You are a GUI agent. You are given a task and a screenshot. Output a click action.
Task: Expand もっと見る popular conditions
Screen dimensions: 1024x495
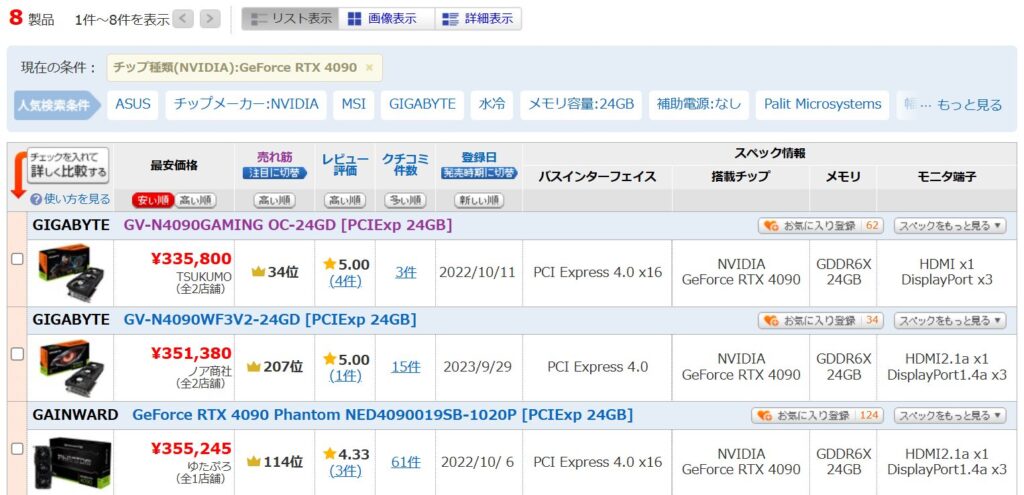pos(969,105)
